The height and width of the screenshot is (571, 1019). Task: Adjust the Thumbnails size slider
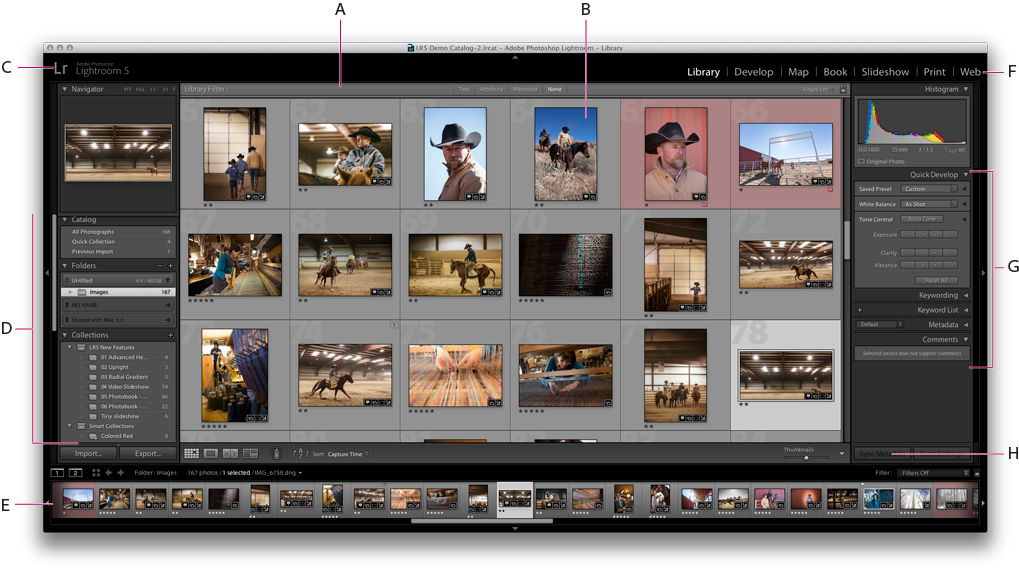[x=807, y=457]
